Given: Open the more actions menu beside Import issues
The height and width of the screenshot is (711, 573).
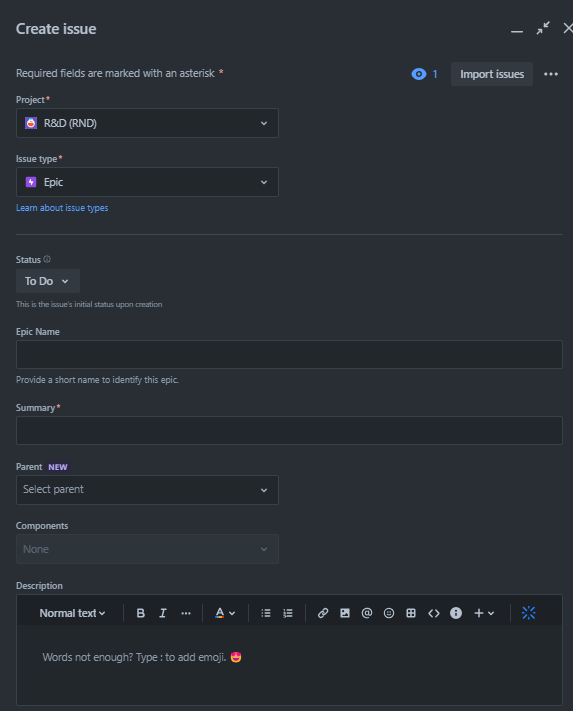Looking at the screenshot, I should (551, 74).
